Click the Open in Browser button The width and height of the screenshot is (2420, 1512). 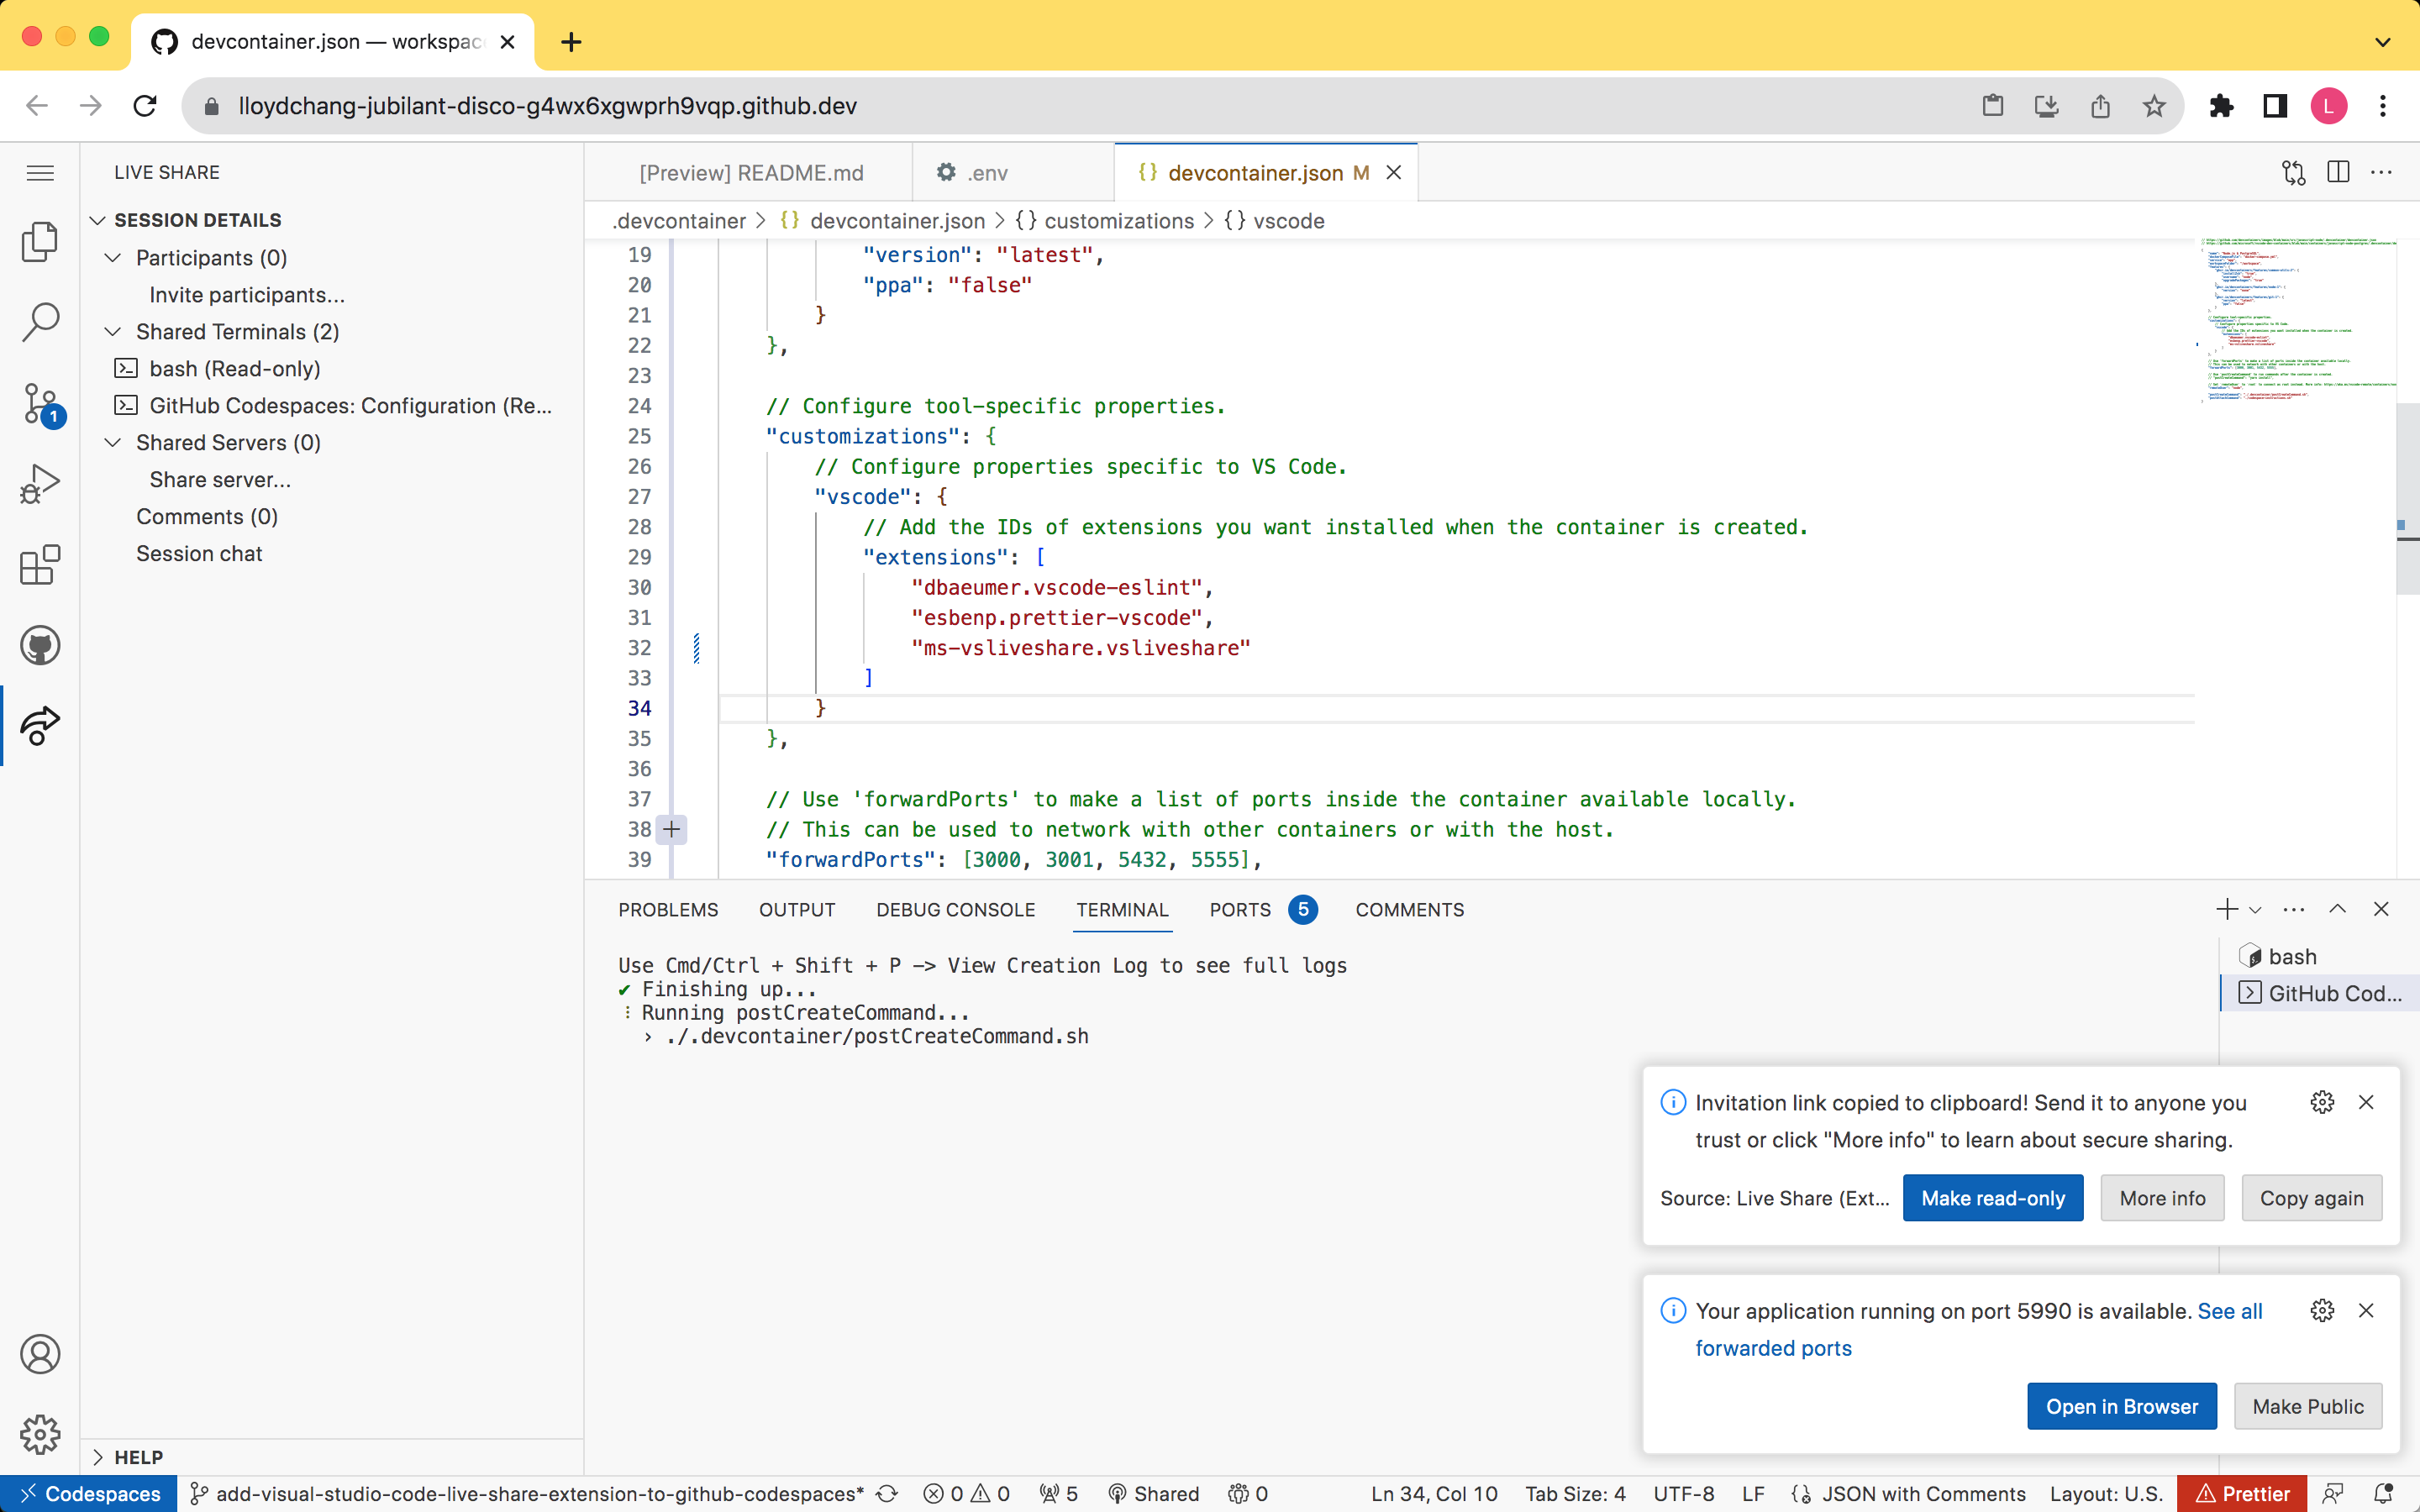click(x=2121, y=1406)
